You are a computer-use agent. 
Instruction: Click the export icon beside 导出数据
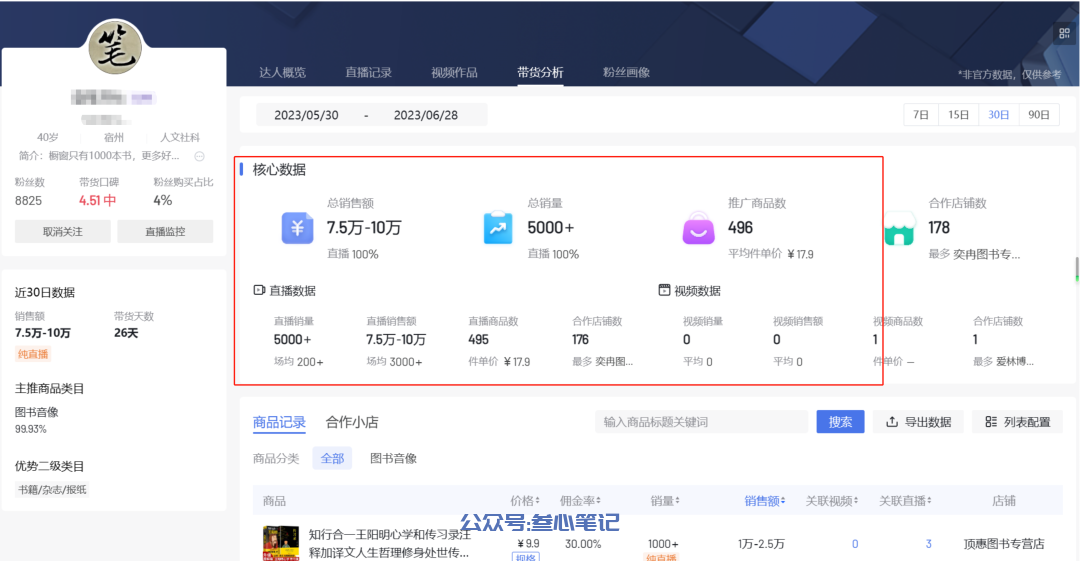pyautogui.click(x=892, y=422)
